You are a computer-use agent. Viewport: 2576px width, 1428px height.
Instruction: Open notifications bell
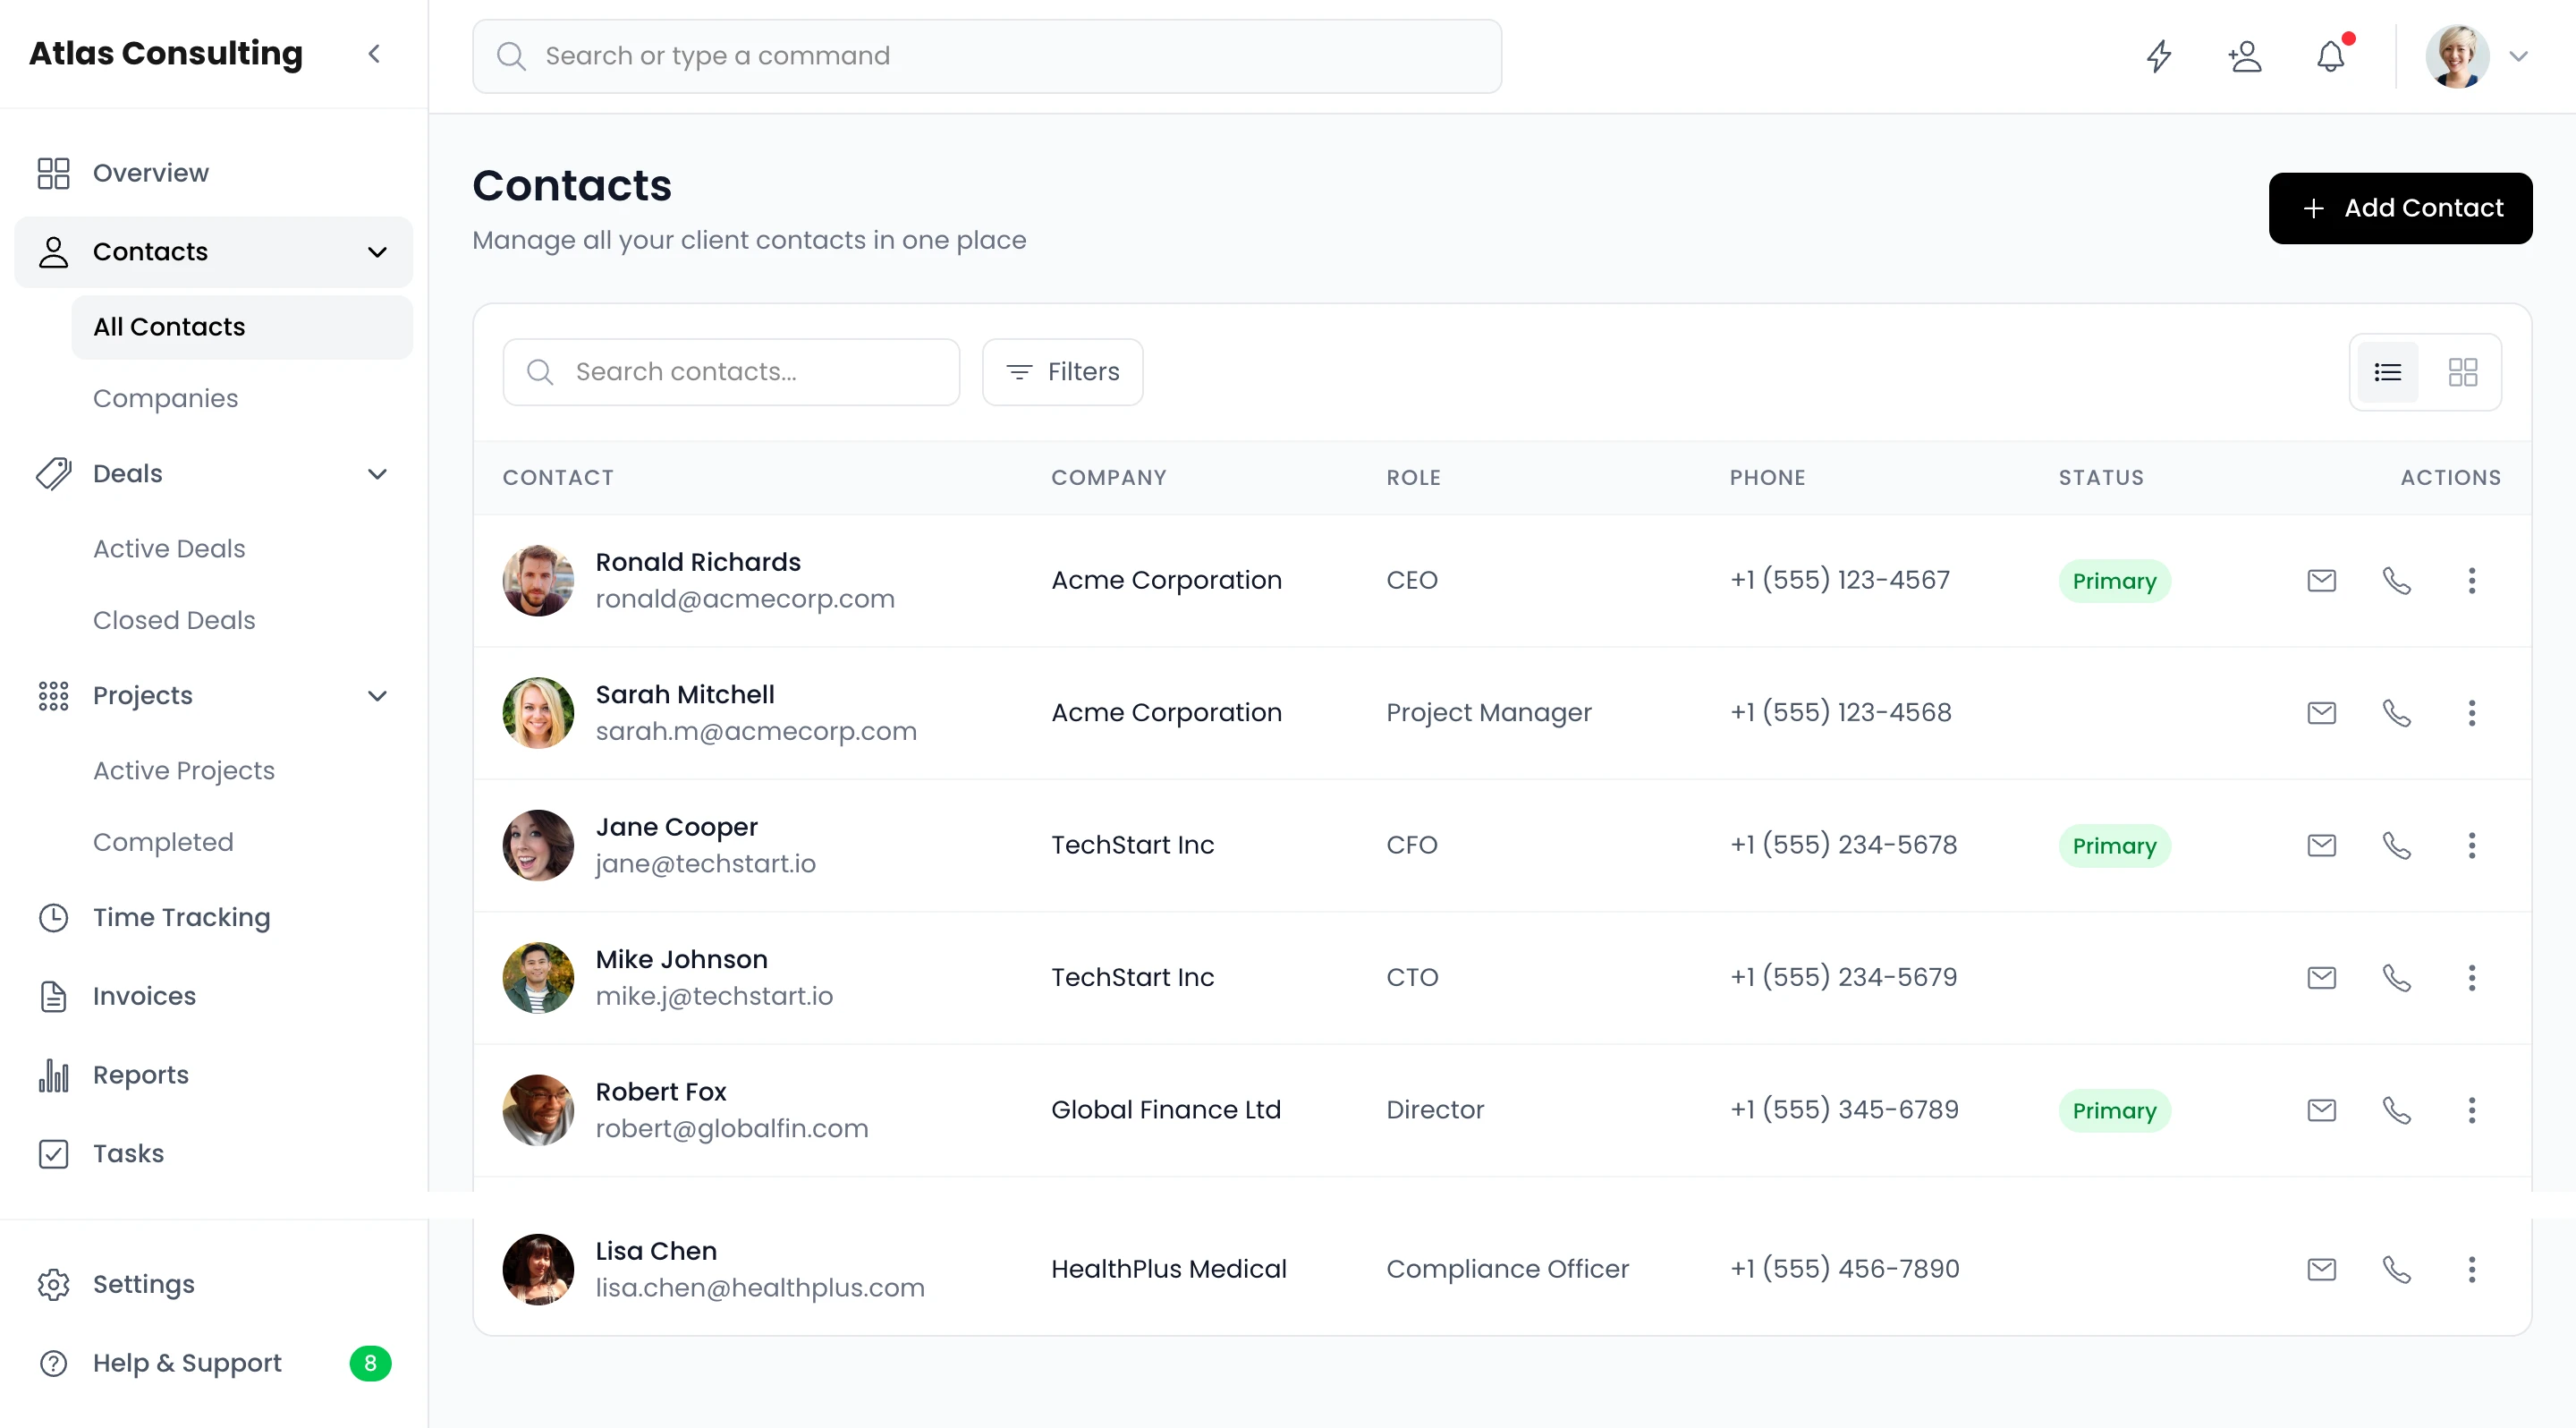2331,57
